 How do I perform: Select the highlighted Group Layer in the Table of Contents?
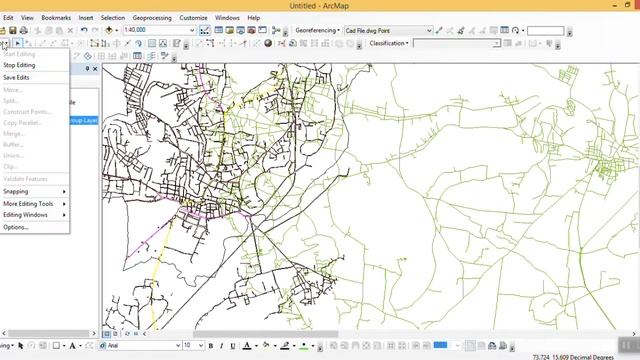point(83,120)
